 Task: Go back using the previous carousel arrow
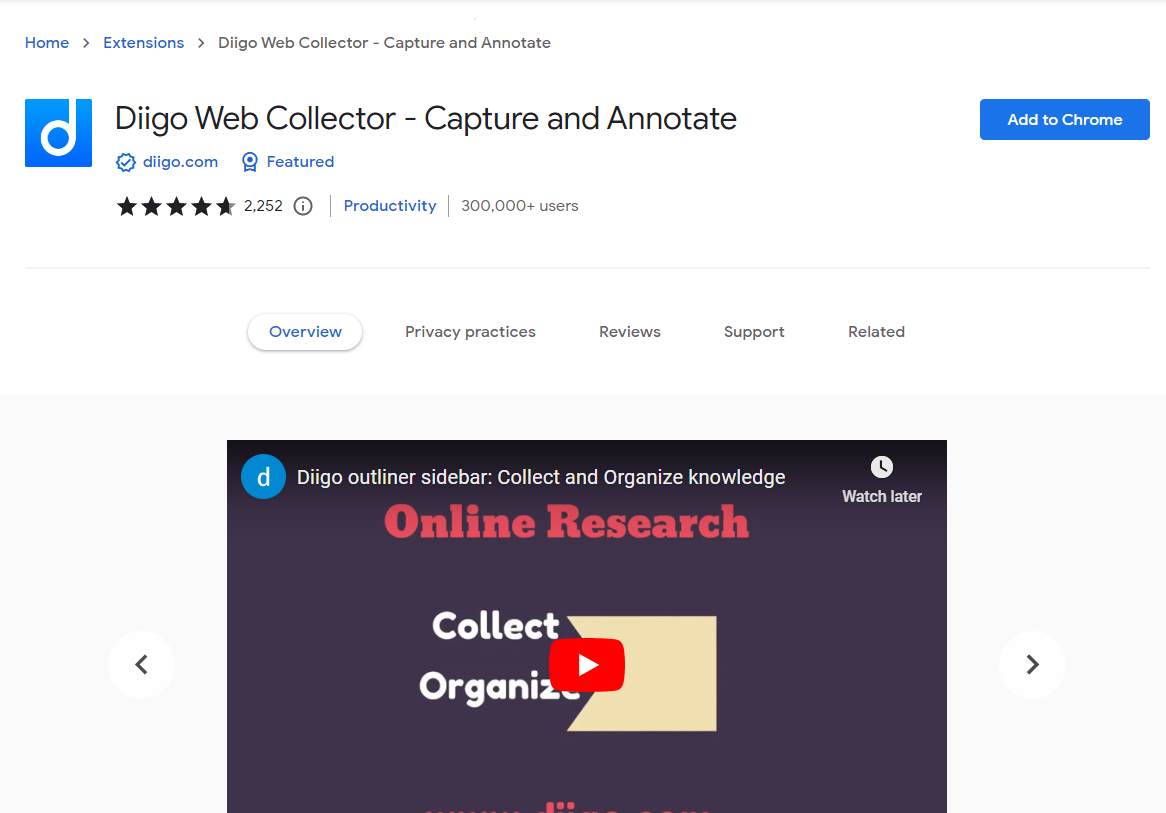point(141,664)
